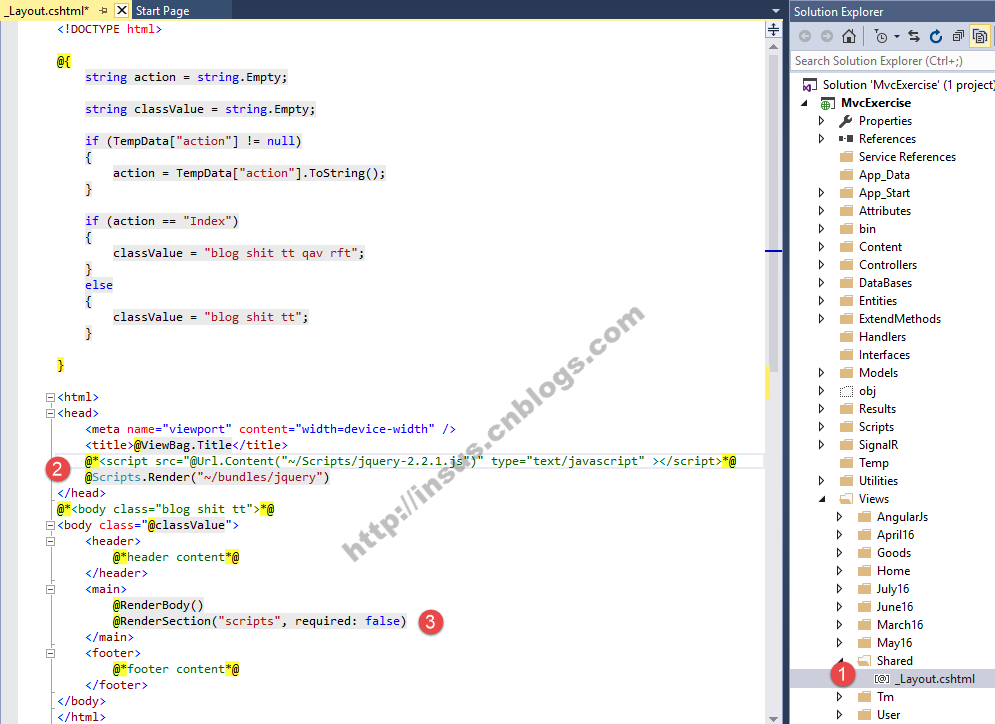
Task: Click the editor scrollbar up arrow
Action: click(x=773, y=46)
